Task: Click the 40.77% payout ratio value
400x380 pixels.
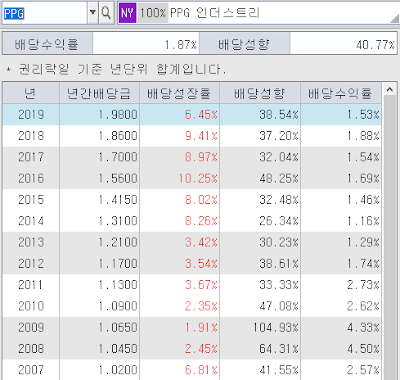Action: click(343, 44)
